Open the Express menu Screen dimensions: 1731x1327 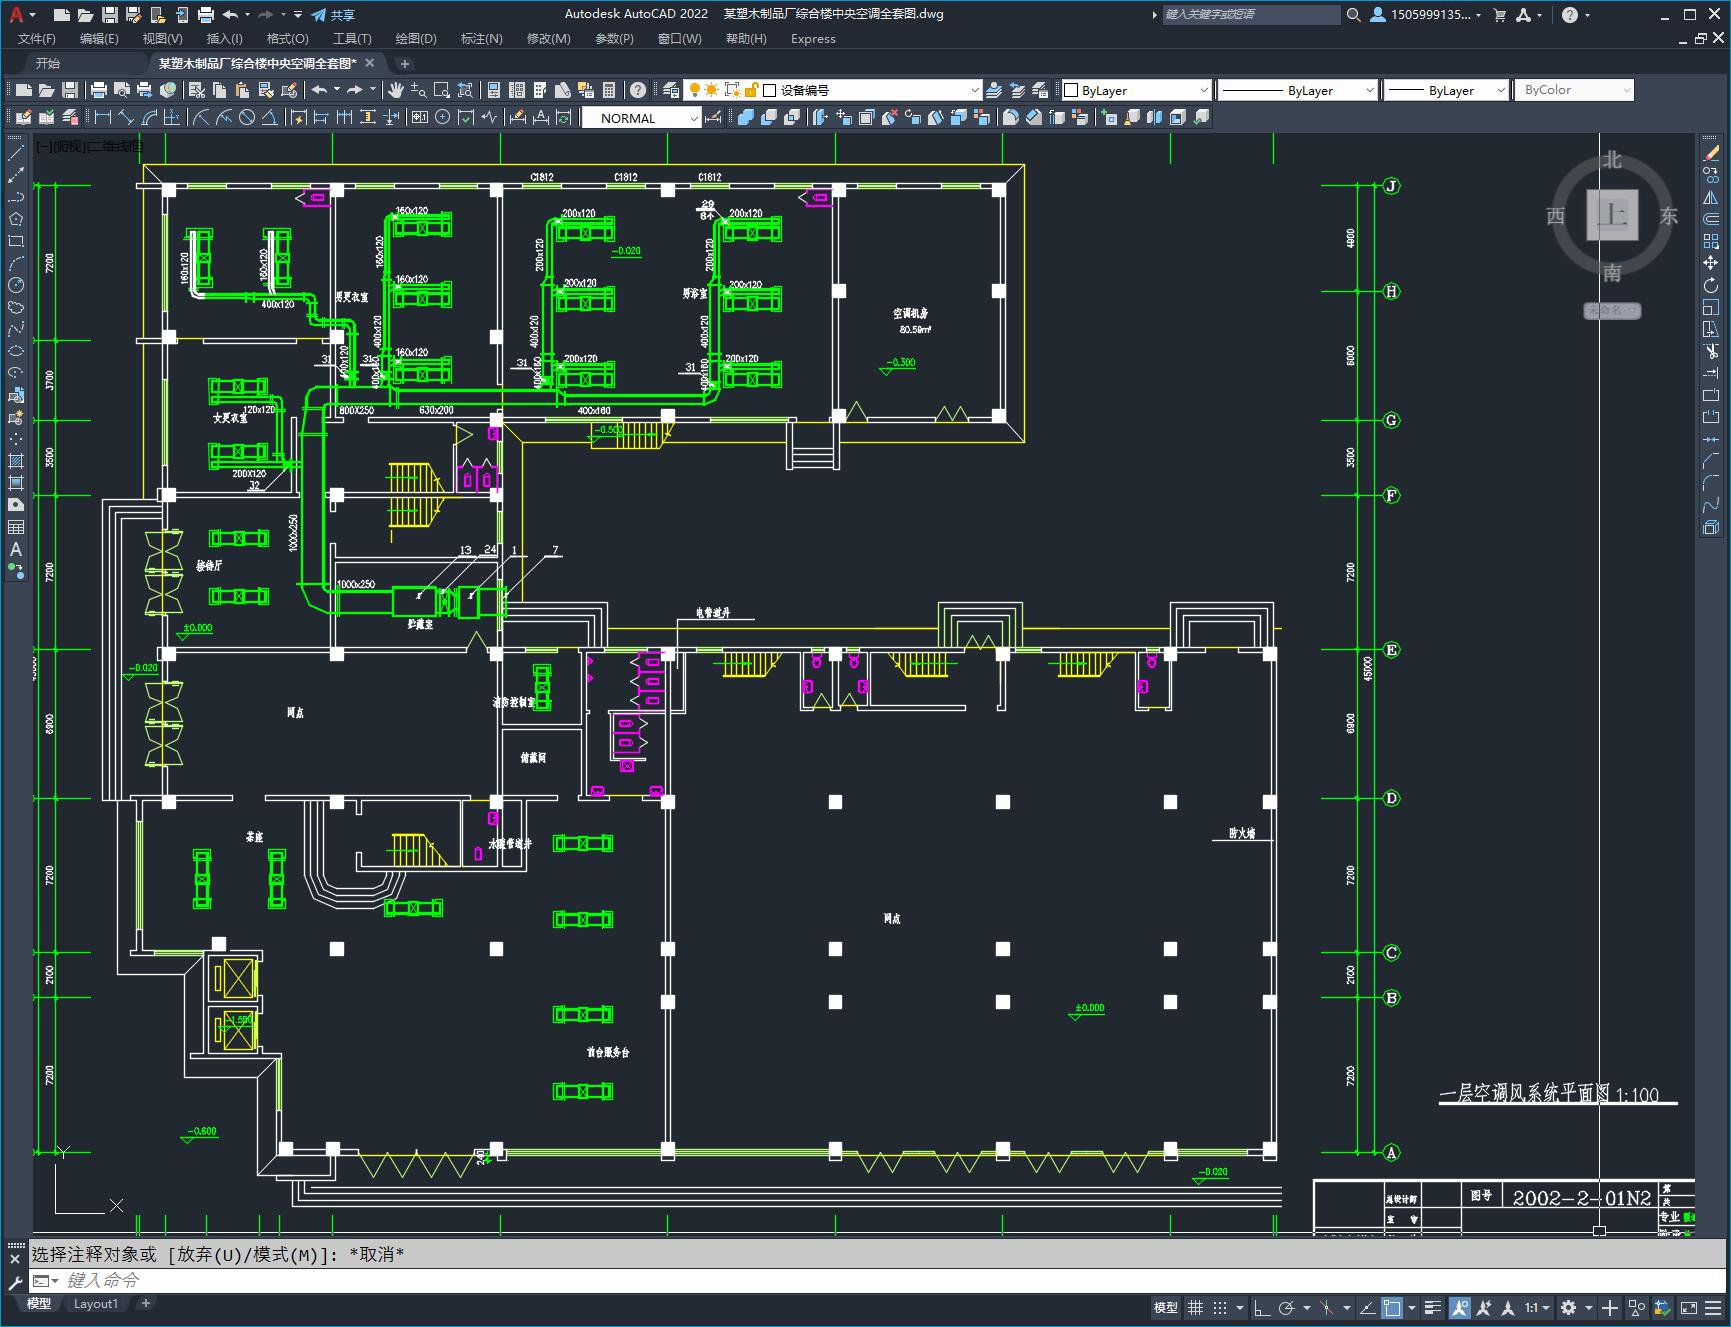click(x=813, y=39)
